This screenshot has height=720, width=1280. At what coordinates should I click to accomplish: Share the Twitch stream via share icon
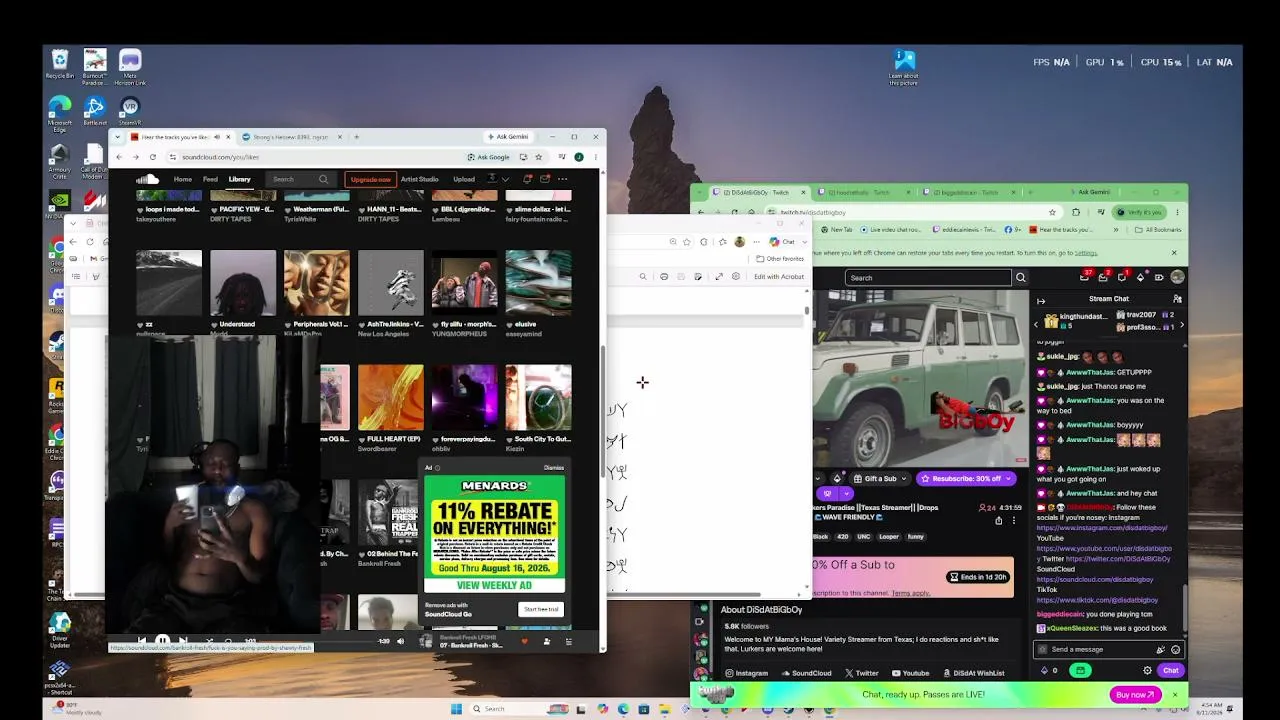coord(998,520)
